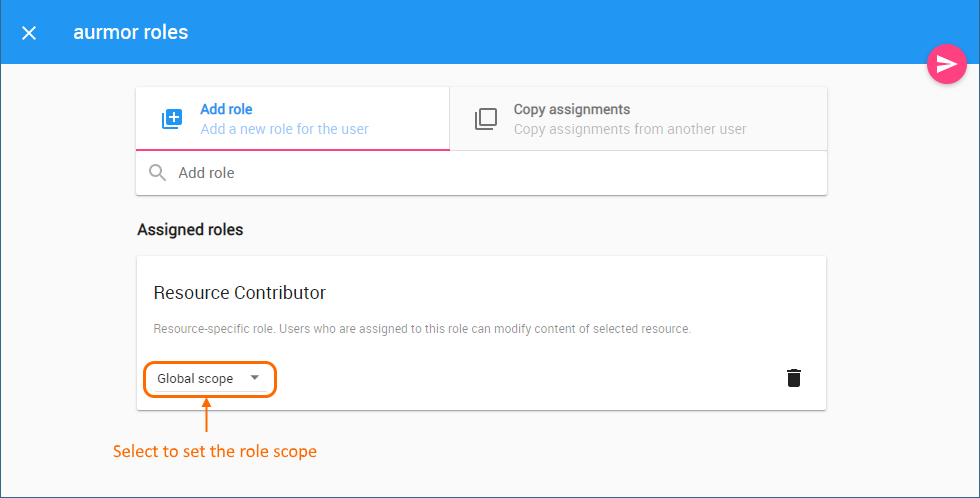Select the Resource Contributor role title
The height and width of the screenshot is (498, 980).
point(240,293)
